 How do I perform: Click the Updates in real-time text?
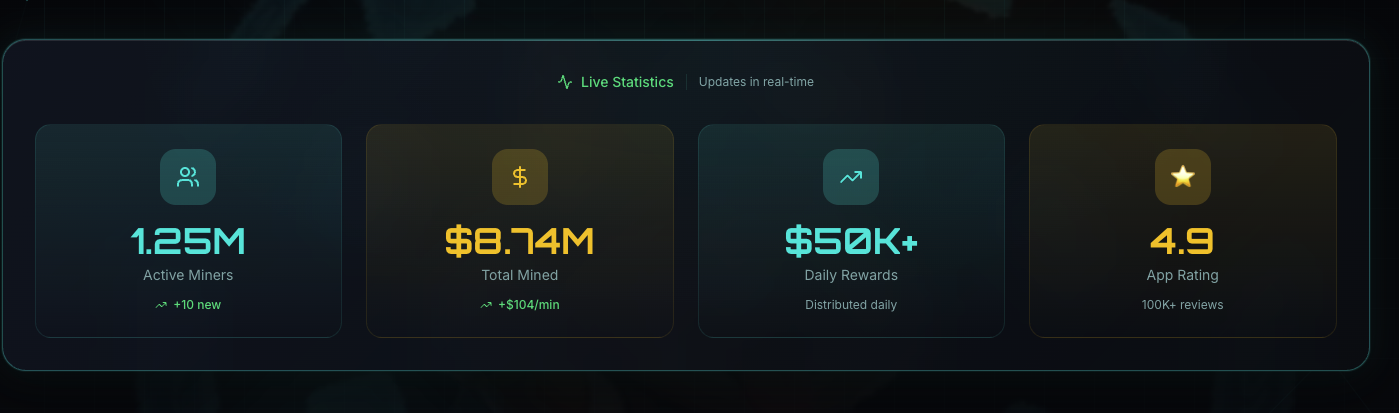pos(756,82)
